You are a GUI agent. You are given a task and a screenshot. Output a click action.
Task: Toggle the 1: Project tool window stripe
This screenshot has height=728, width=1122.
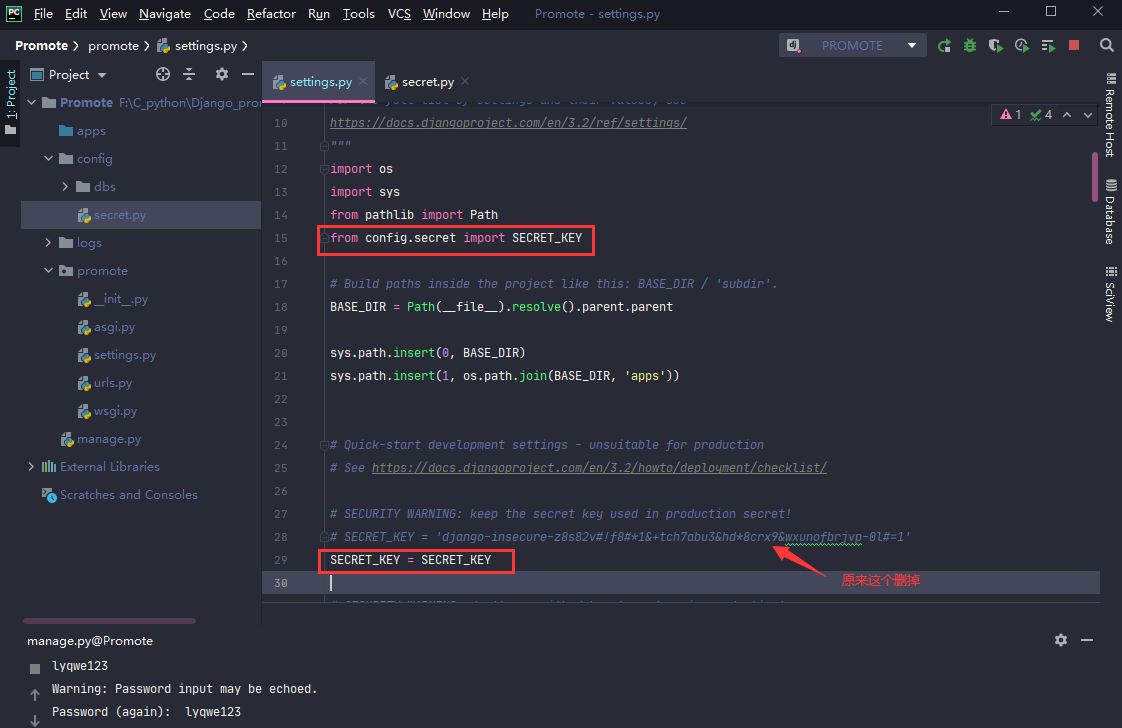pyautogui.click(x=11, y=102)
